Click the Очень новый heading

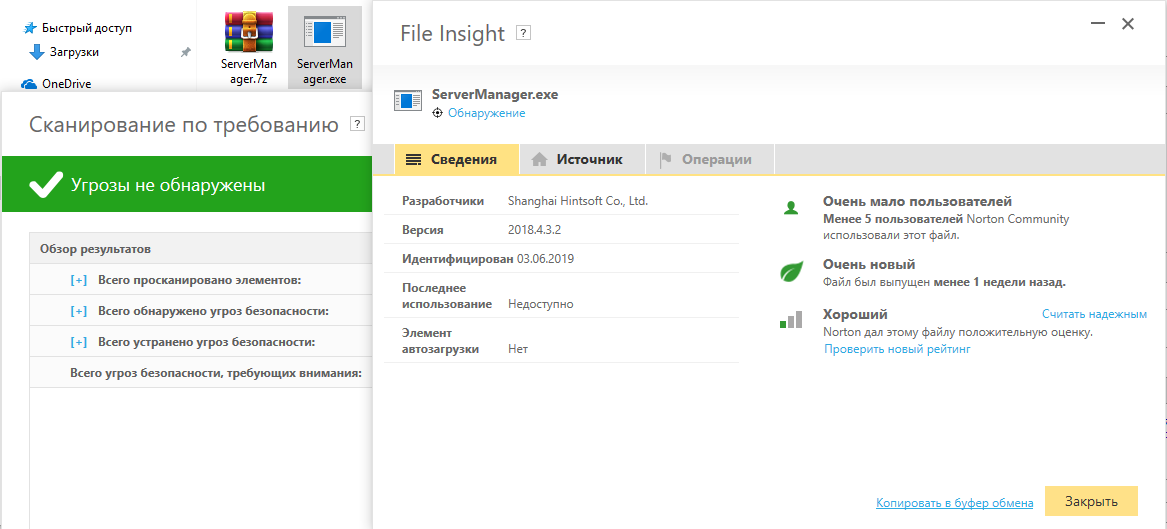pos(869,265)
